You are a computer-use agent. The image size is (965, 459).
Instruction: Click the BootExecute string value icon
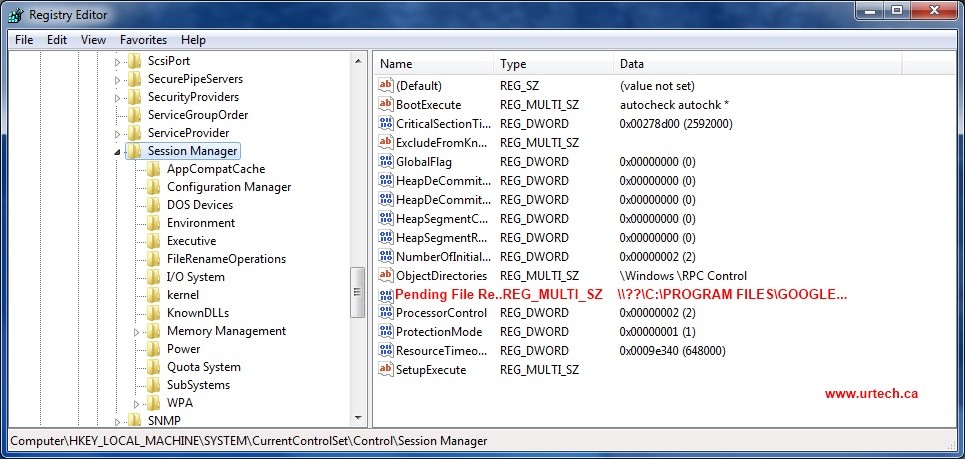386,105
